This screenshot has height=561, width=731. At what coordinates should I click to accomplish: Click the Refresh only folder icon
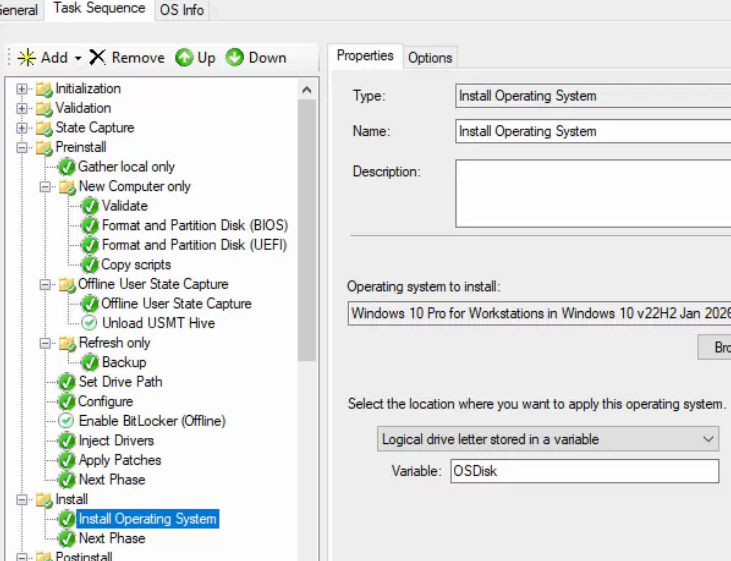pos(68,344)
